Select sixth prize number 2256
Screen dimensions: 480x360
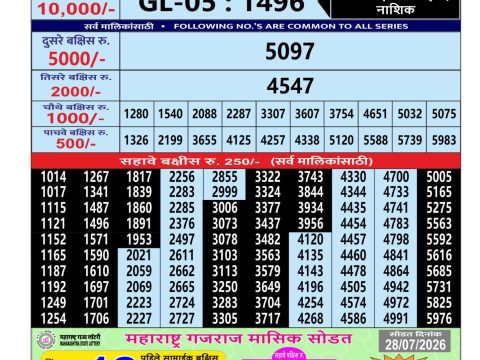coord(182,177)
